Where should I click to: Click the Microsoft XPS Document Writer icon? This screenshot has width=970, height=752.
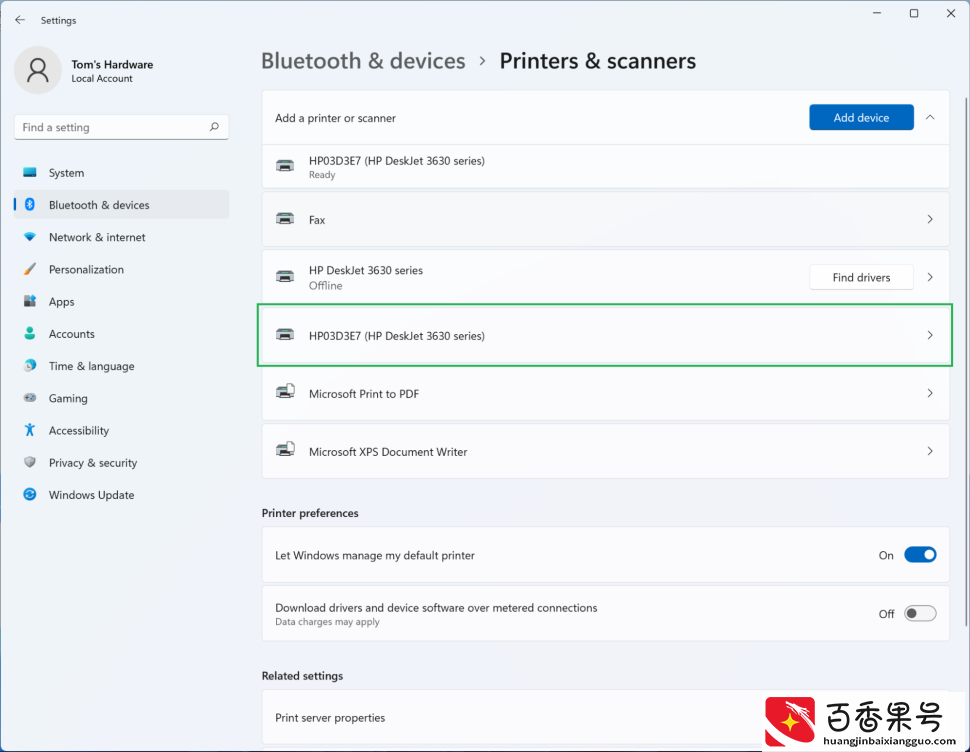[x=285, y=450]
